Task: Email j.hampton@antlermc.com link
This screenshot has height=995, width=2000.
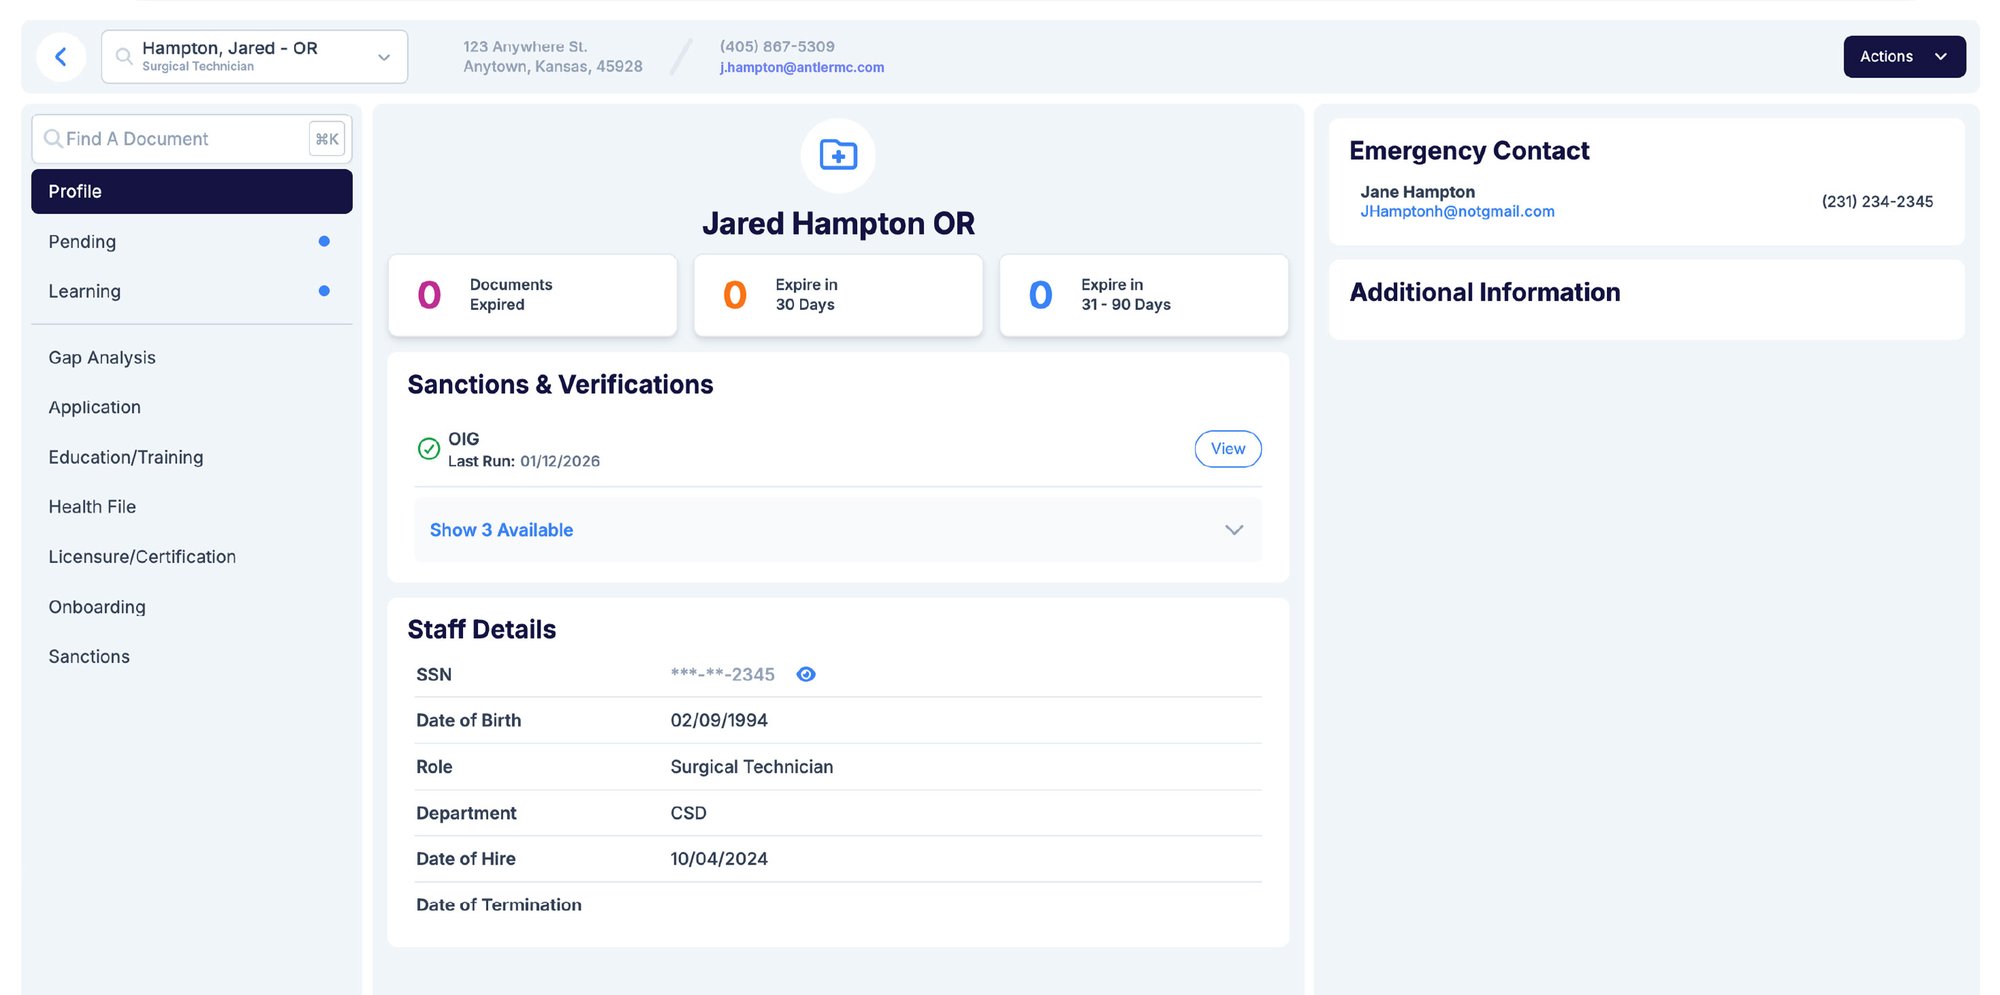Action: click(x=802, y=67)
